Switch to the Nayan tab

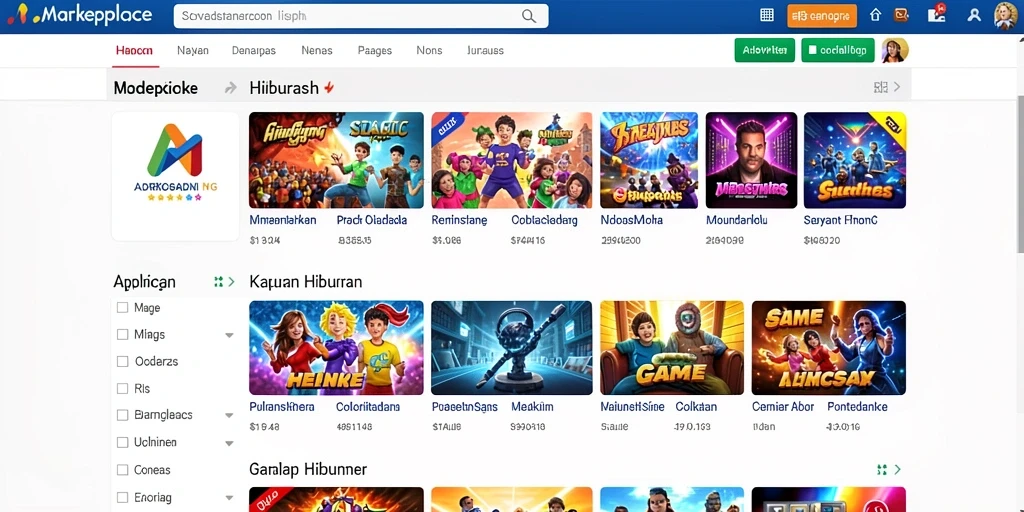point(193,50)
